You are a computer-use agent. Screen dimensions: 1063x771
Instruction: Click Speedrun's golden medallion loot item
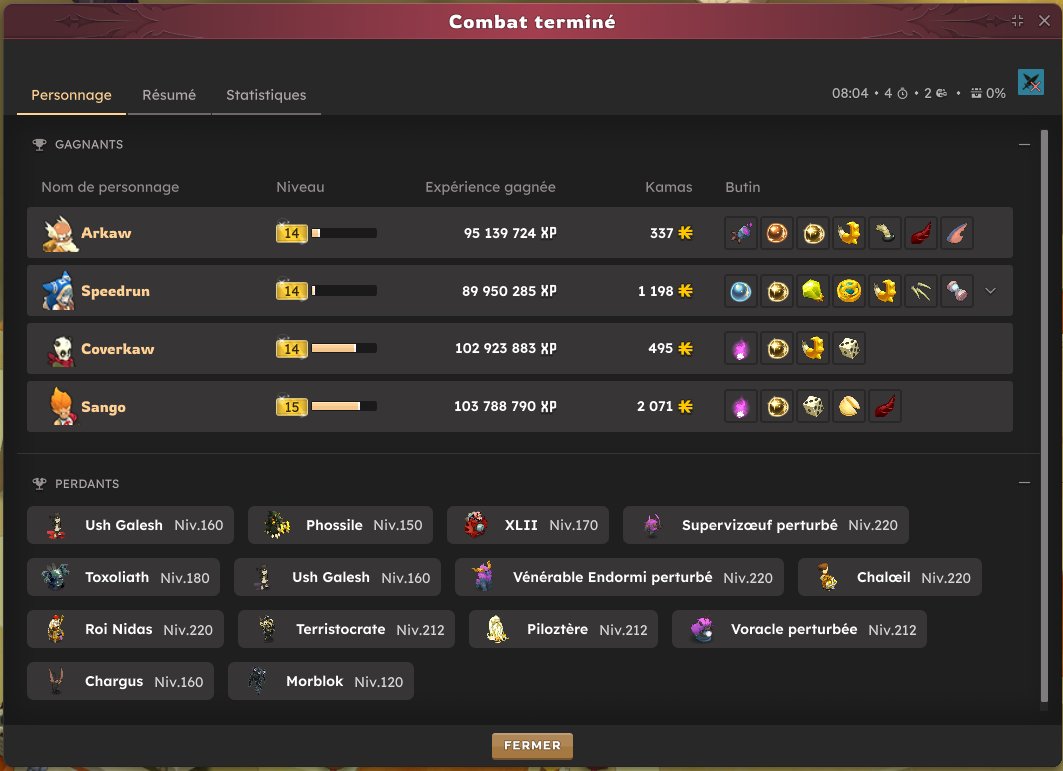849,292
